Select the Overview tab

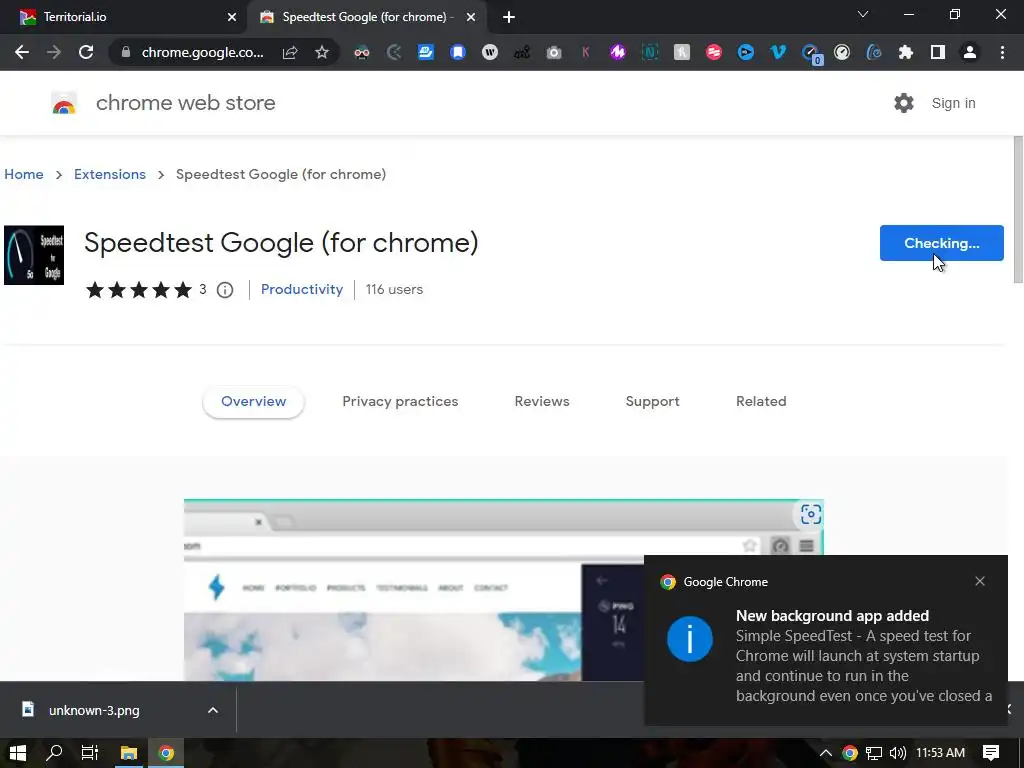pos(253,402)
